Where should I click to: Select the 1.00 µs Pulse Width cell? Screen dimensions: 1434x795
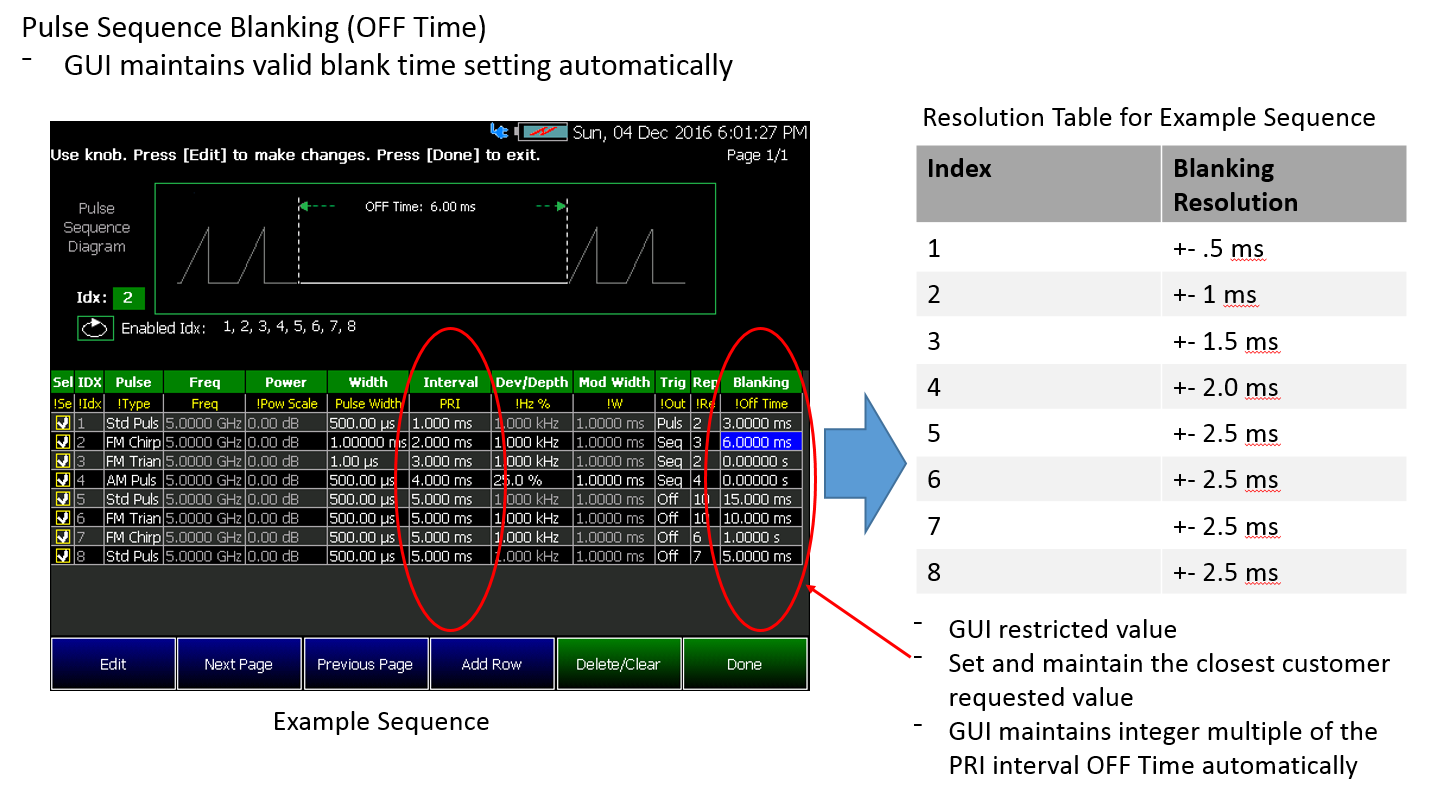click(368, 461)
